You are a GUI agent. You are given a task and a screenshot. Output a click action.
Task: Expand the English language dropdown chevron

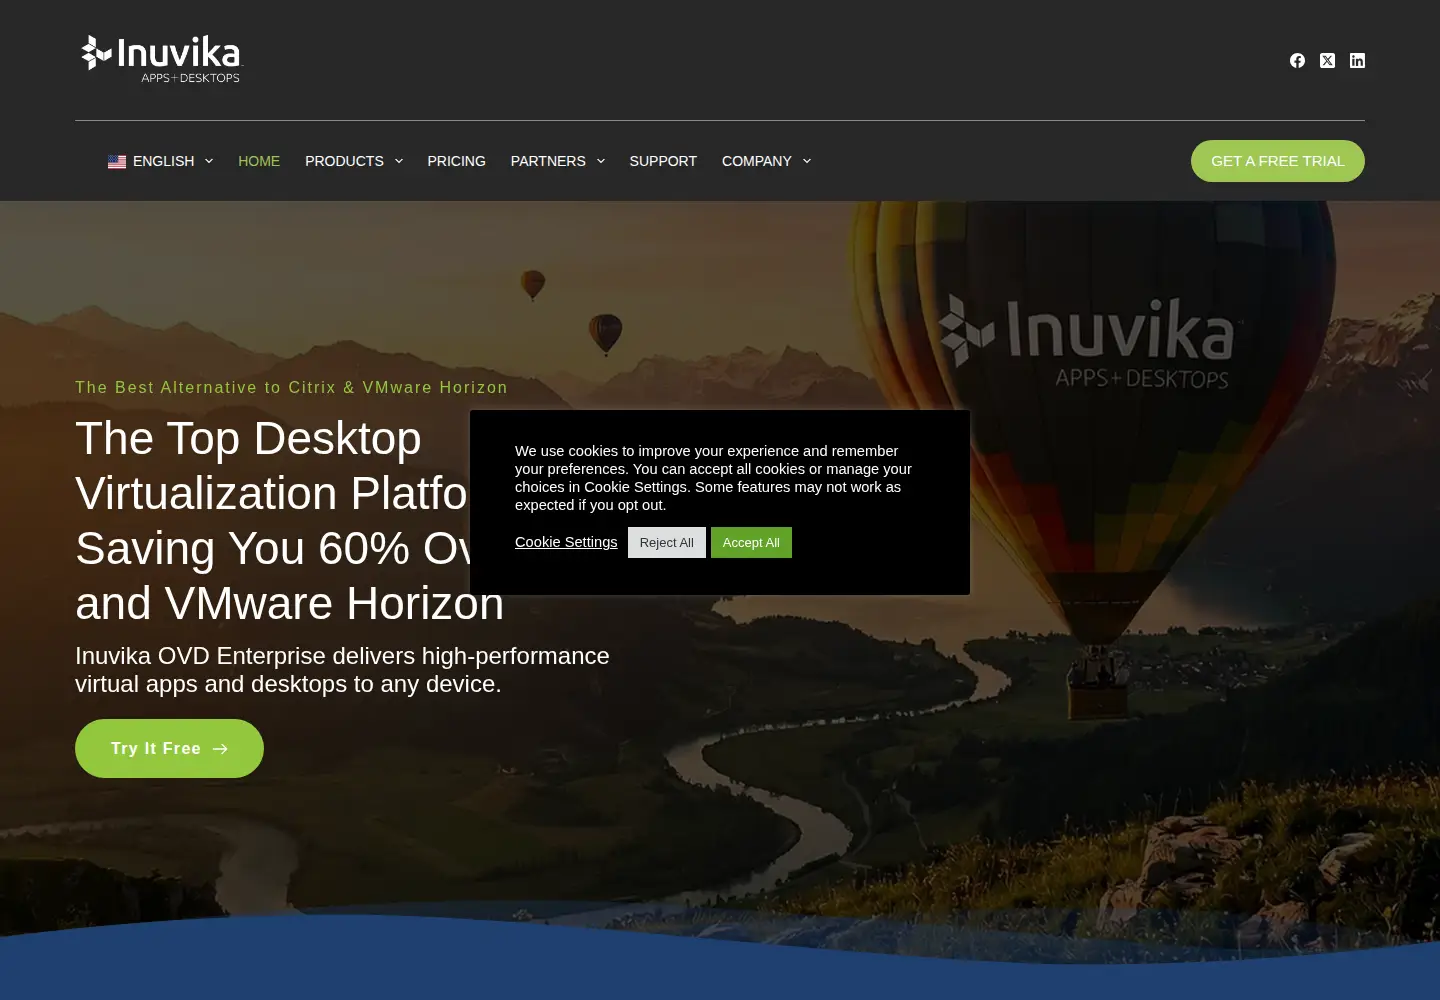(x=209, y=161)
